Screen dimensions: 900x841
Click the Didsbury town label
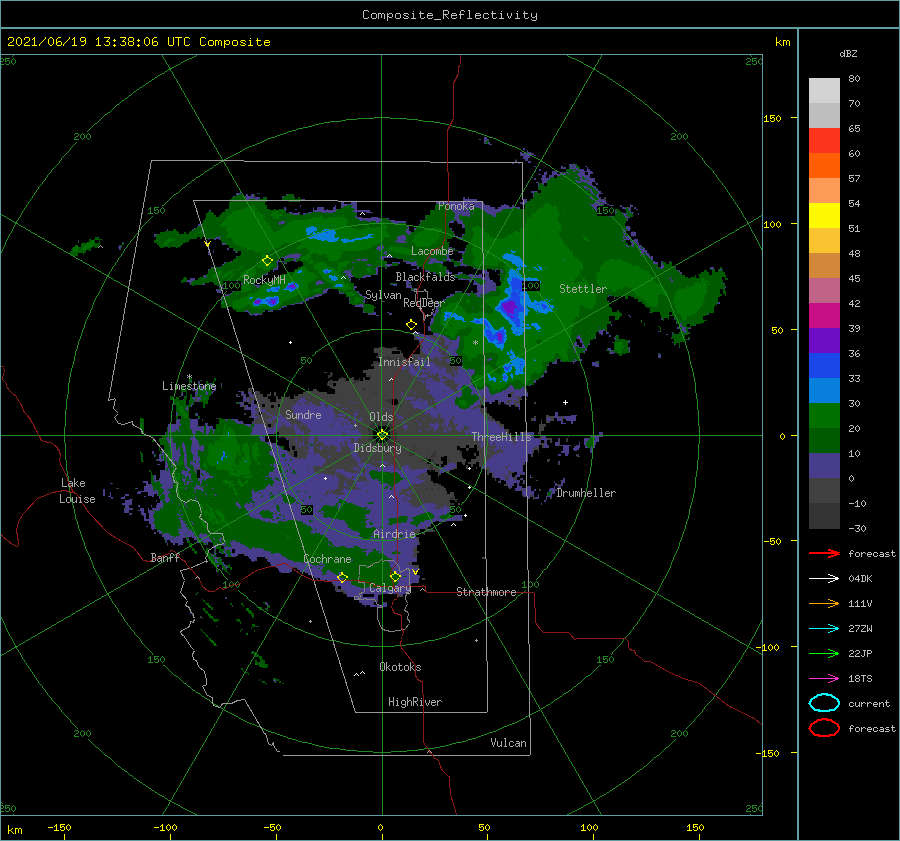tap(378, 448)
